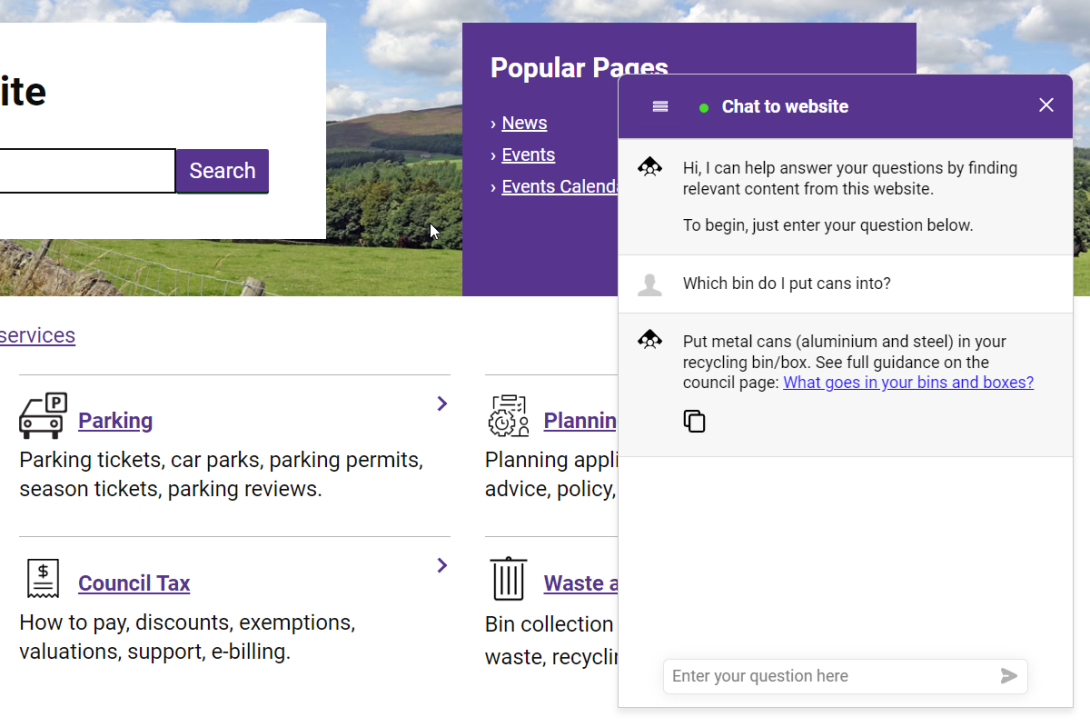
Task: Click the 'Popular Pages' heading
Action: point(579,67)
